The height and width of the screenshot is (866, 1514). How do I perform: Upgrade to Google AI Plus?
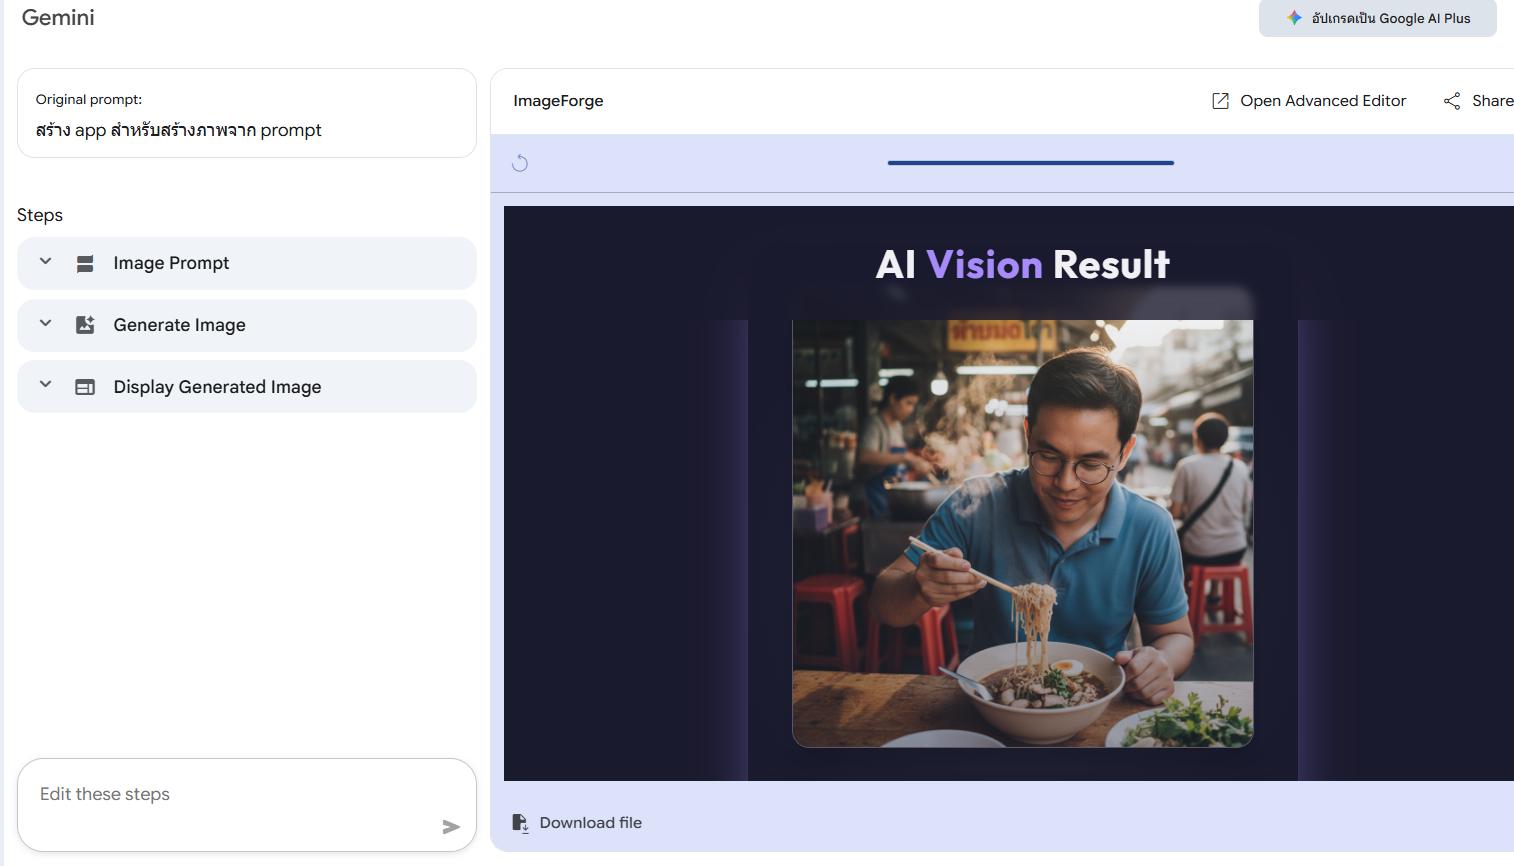[1377, 18]
